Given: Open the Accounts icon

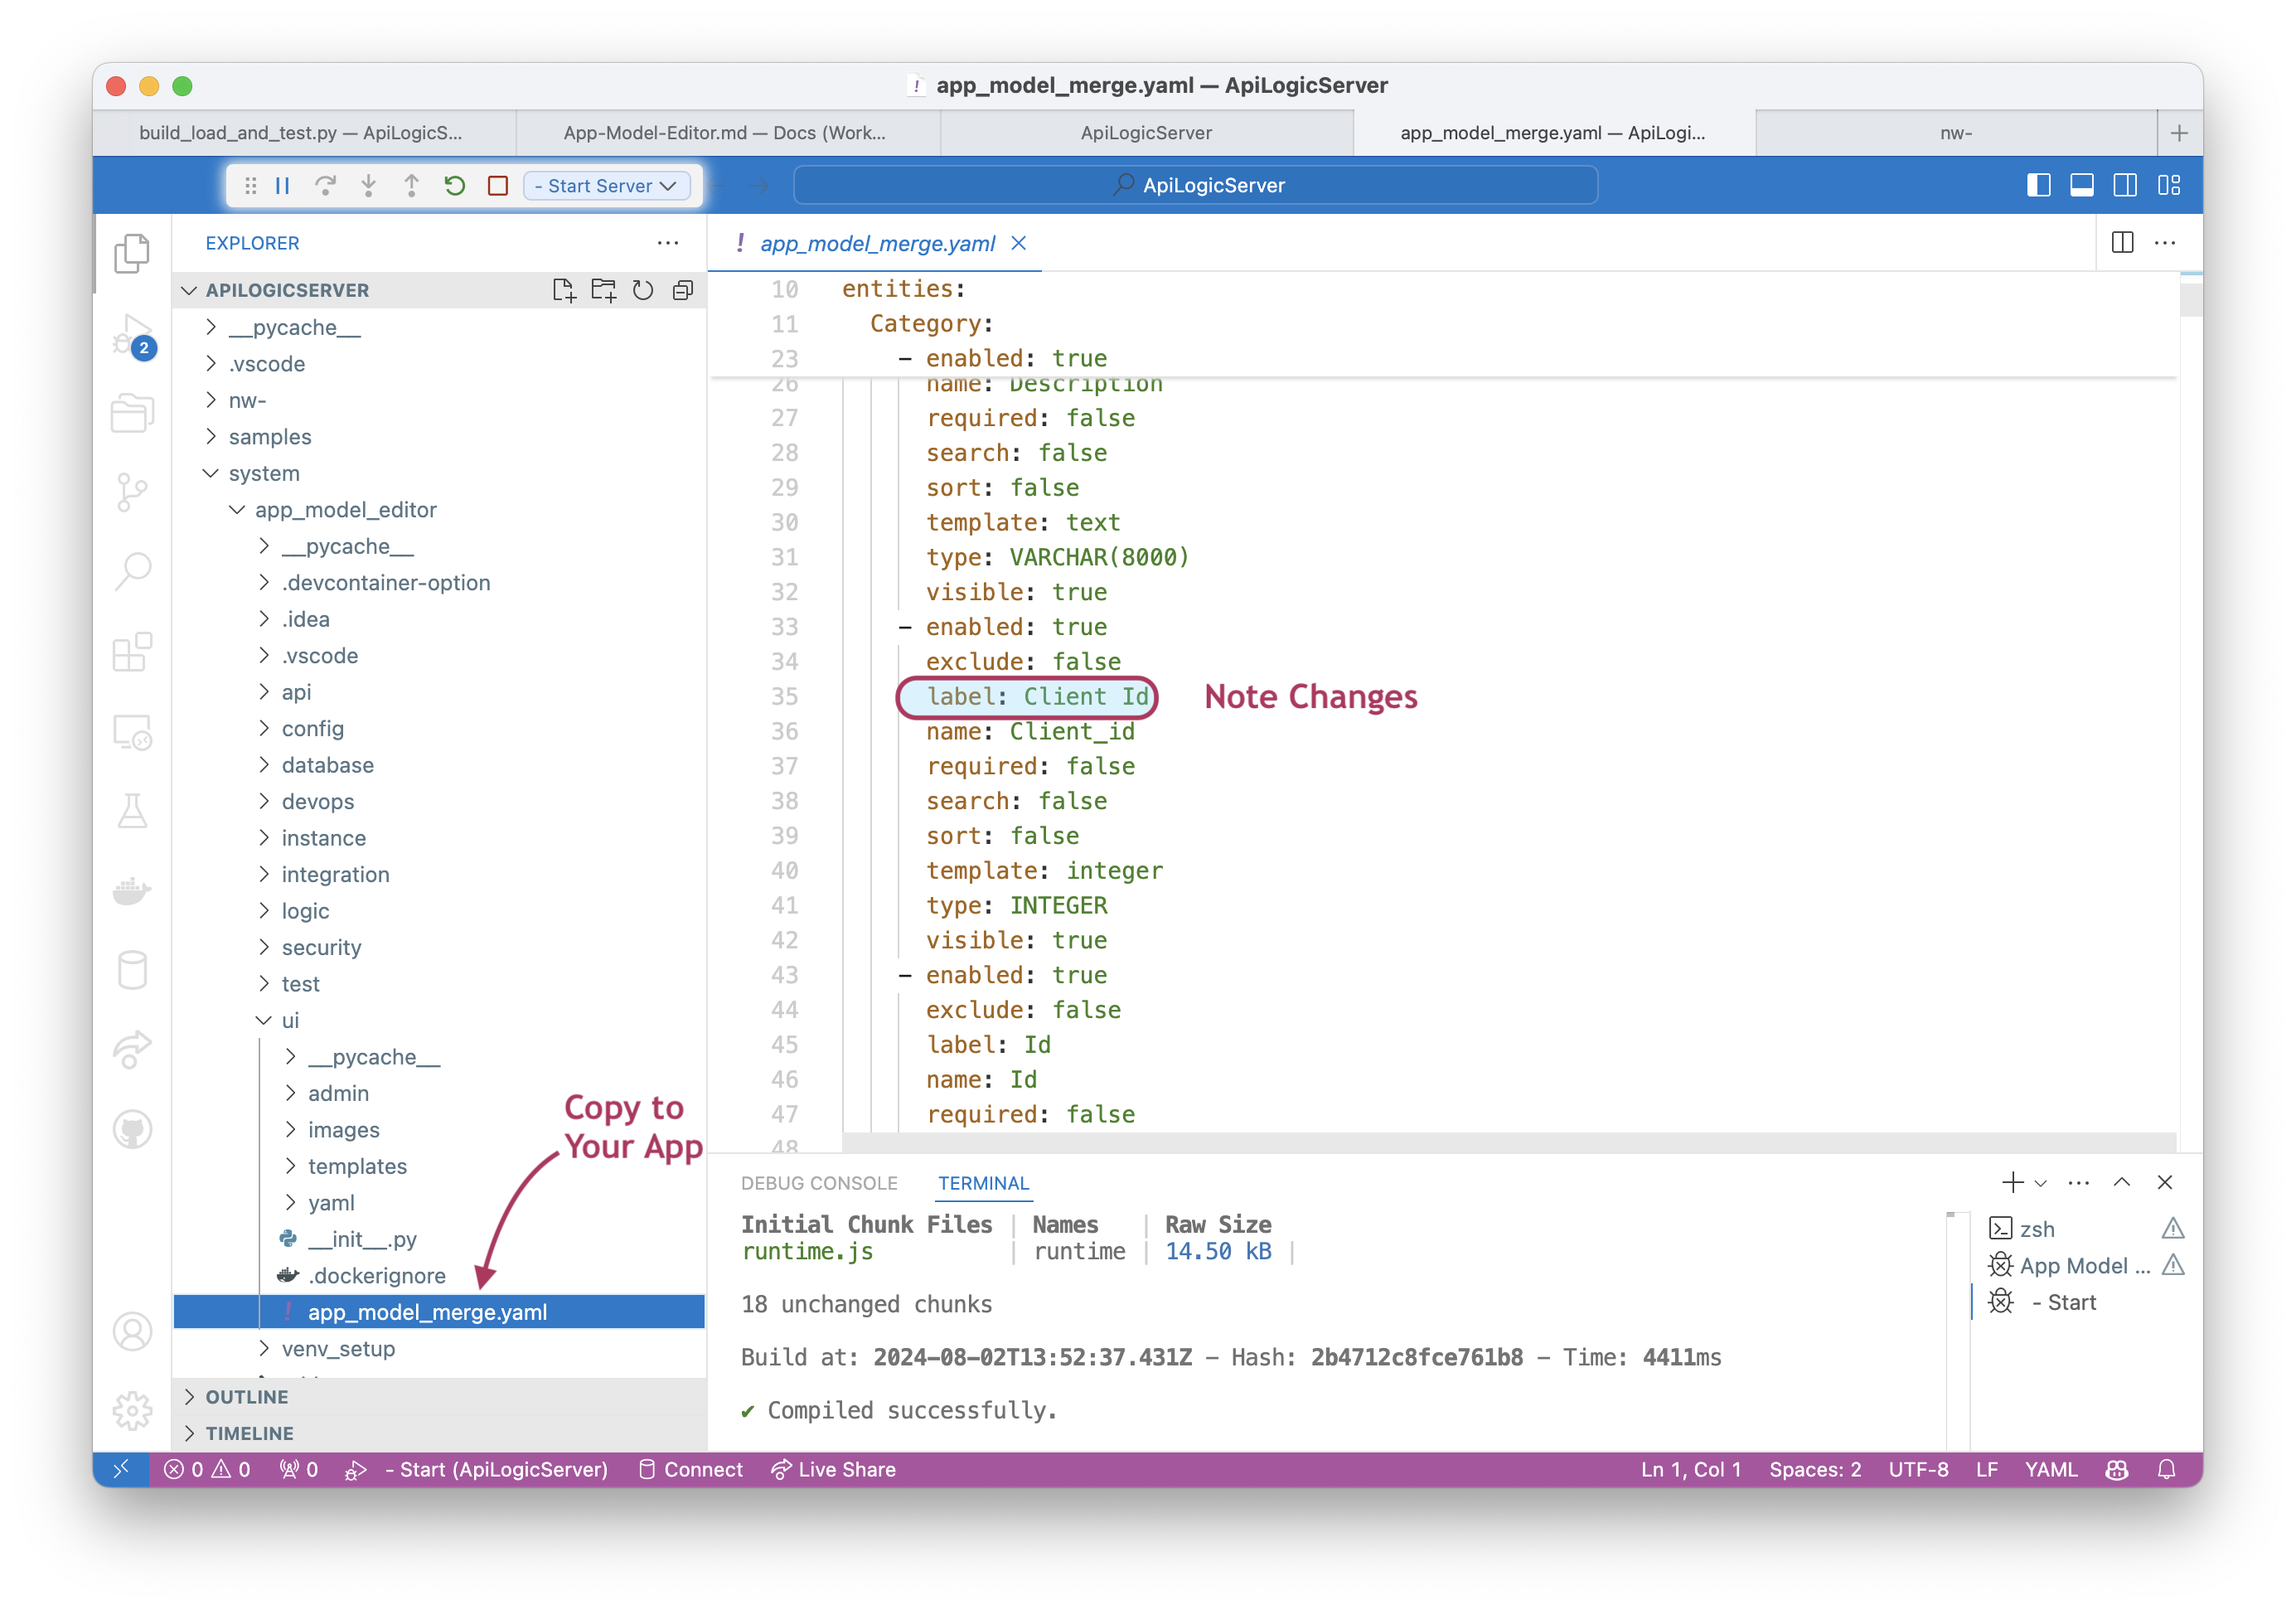Looking at the screenshot, I should pos(132,1332).
